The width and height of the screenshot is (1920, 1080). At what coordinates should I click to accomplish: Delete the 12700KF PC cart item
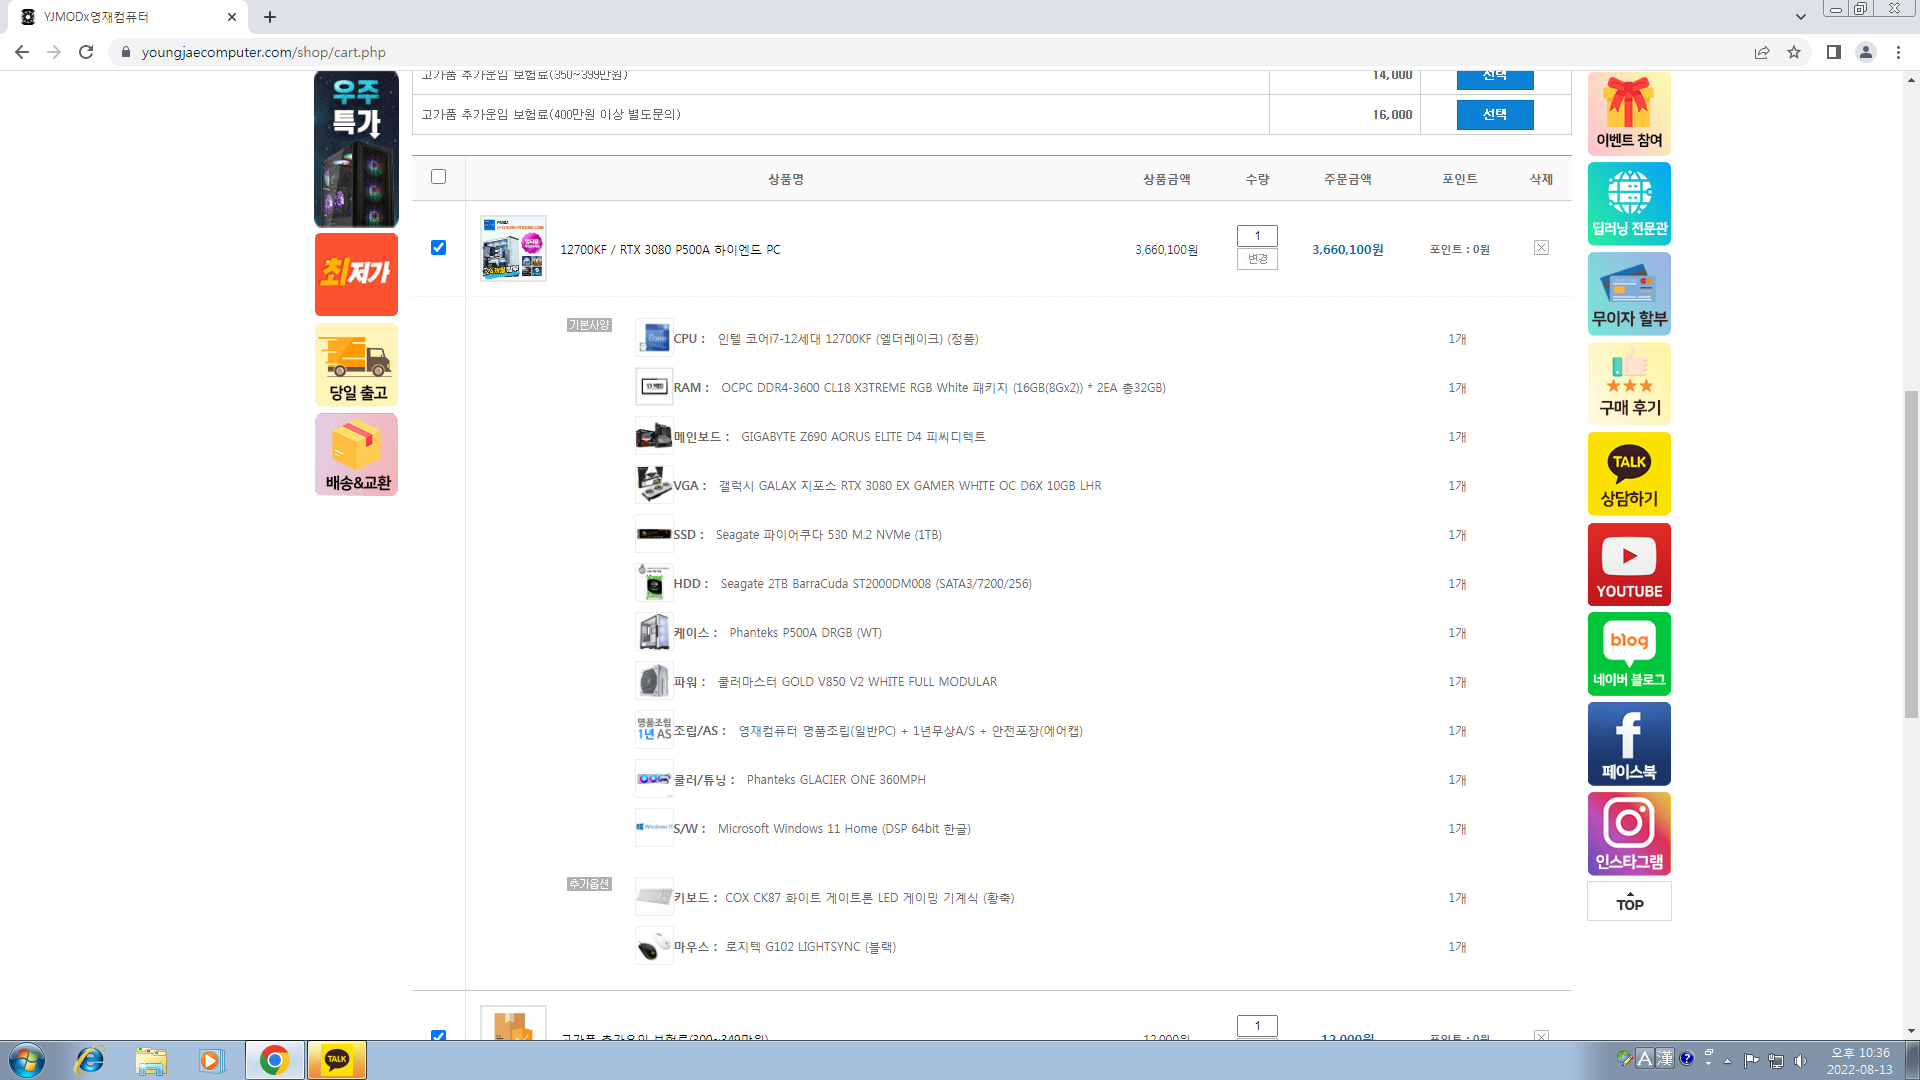[x=1541, y=248]
